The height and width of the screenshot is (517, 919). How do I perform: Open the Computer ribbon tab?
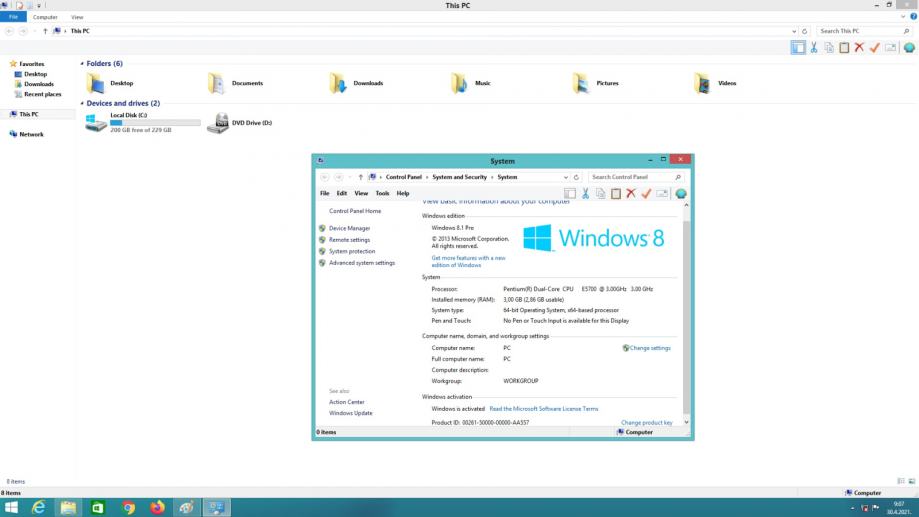click(x=45, y=17)
